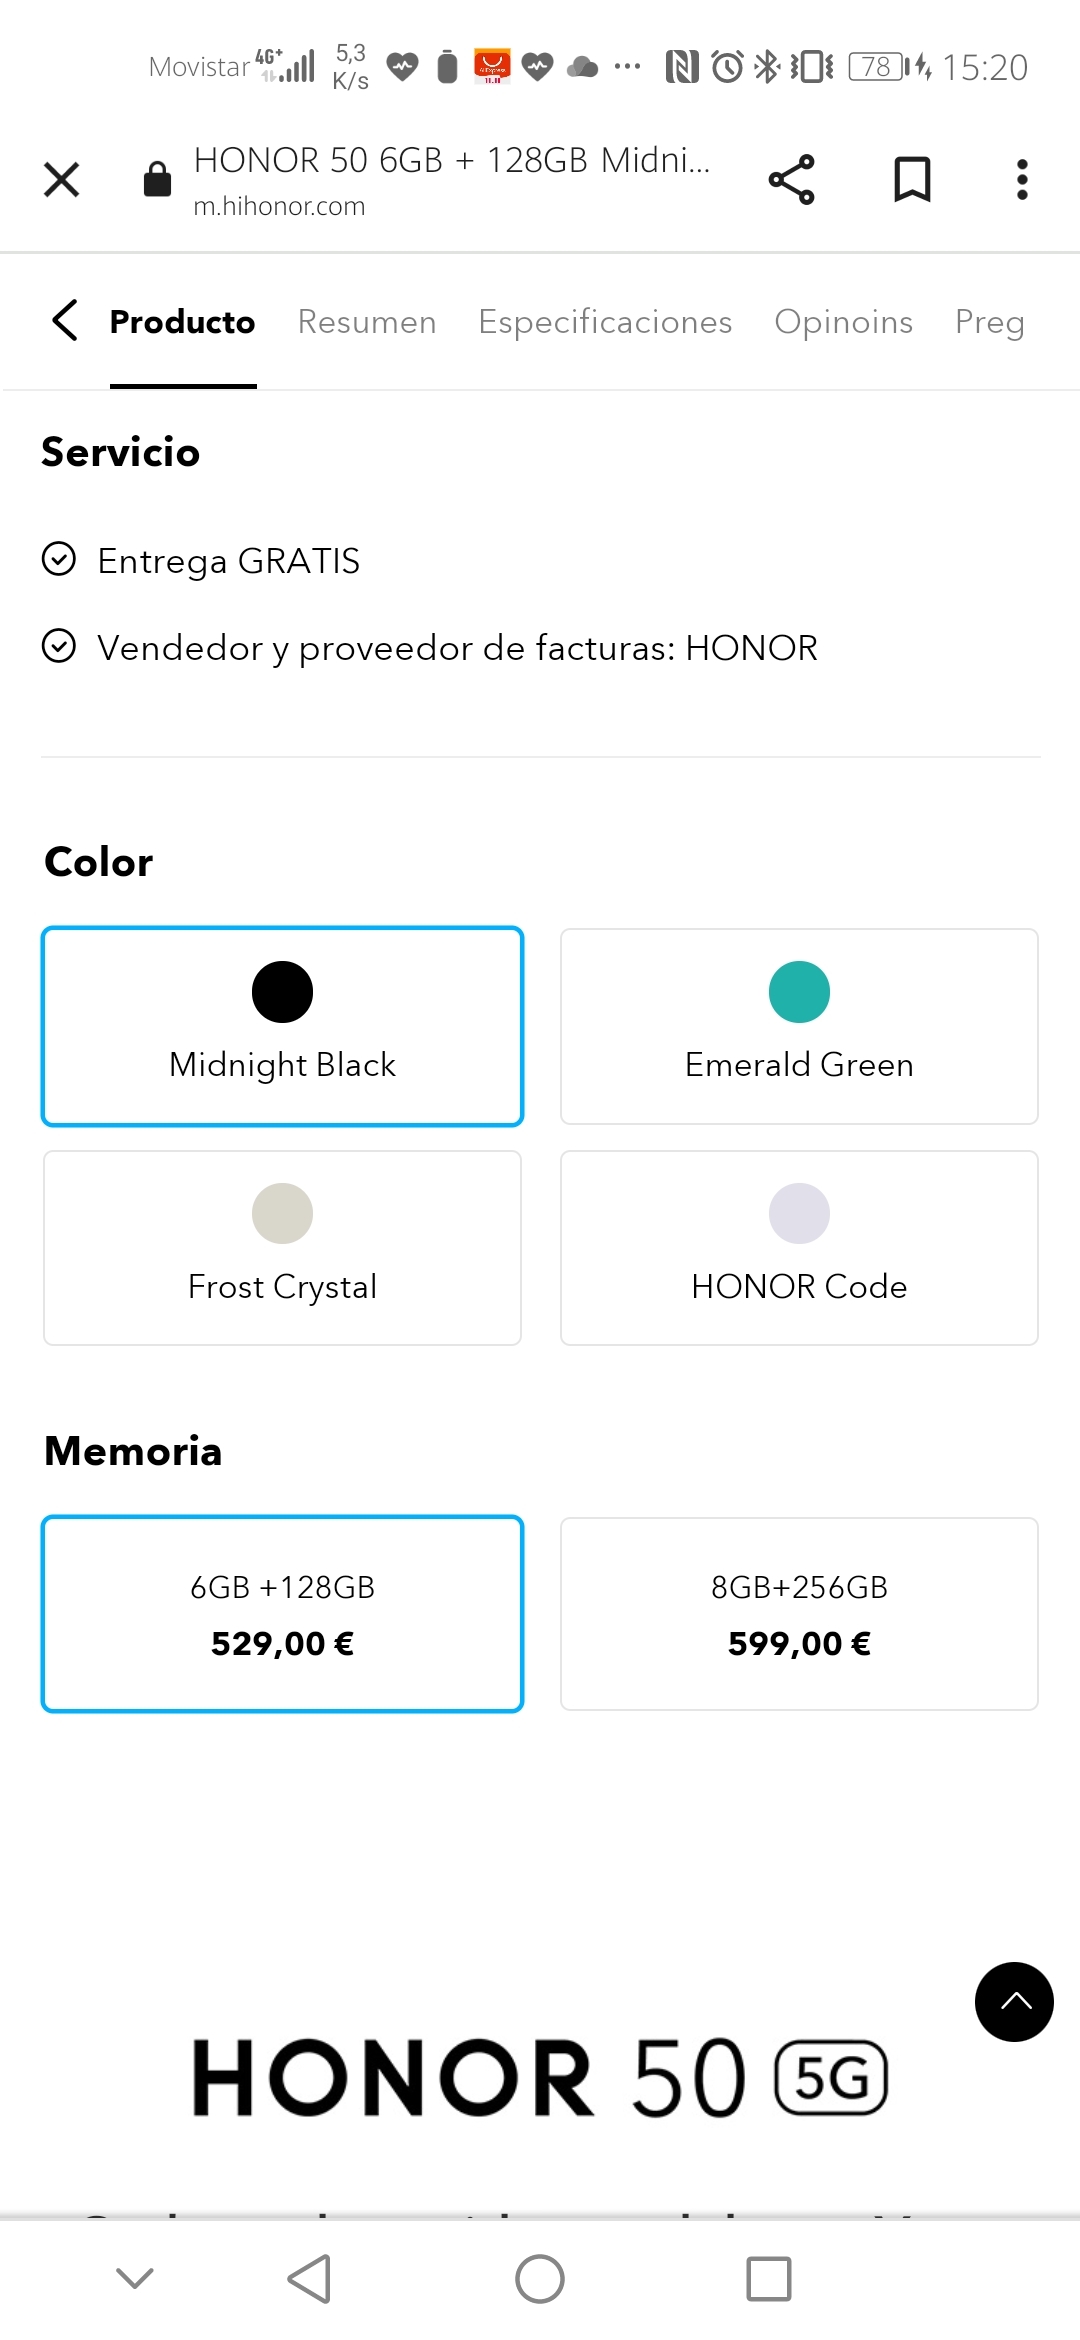This screenshot has height=2340, width=1080.
Task: Select the 6GB +128GB priced option
Action: click(x=282, y=1614)
